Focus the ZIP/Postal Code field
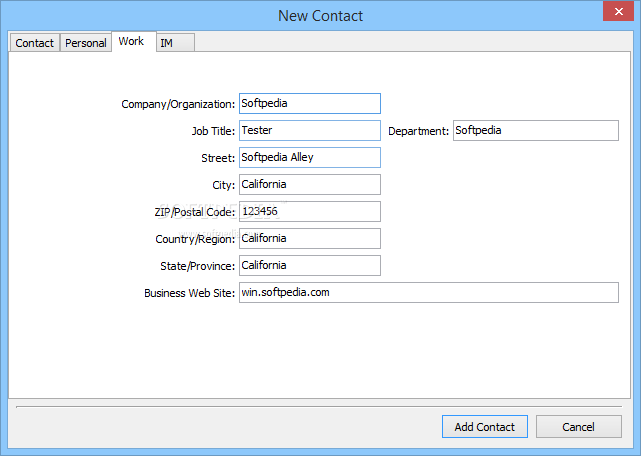The width and height of the screenshot is (641, 456). [310, 211]
